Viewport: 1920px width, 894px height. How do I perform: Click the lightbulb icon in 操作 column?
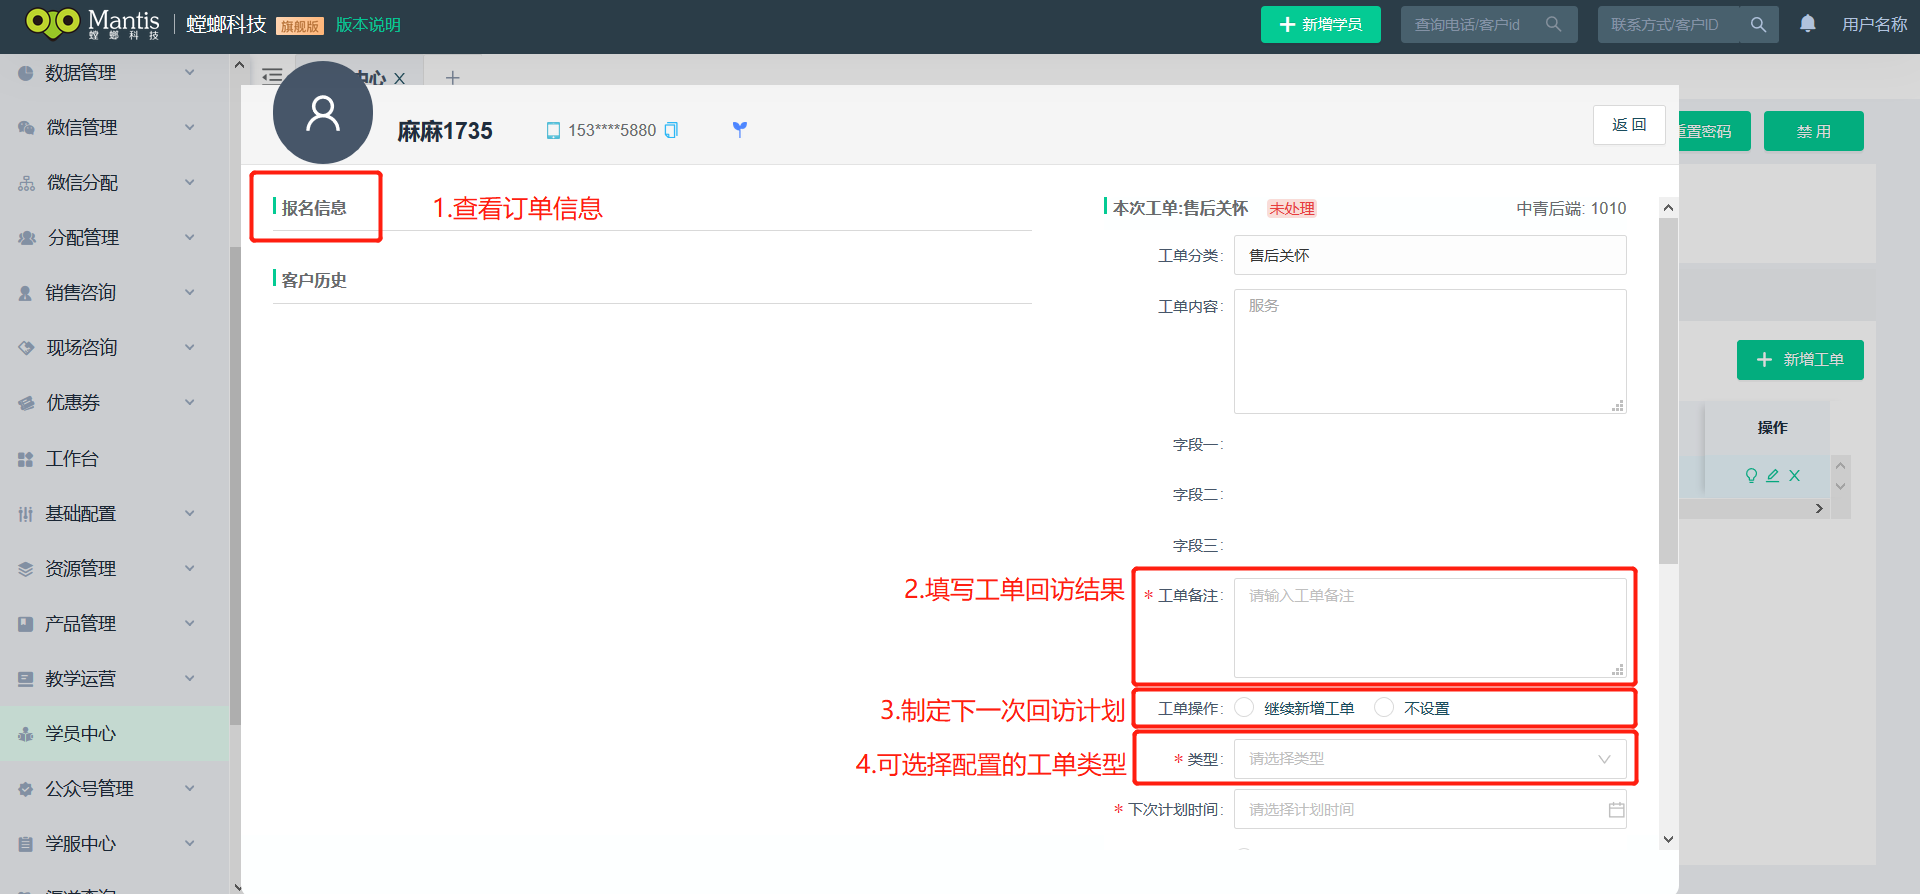pos(1751,476)
